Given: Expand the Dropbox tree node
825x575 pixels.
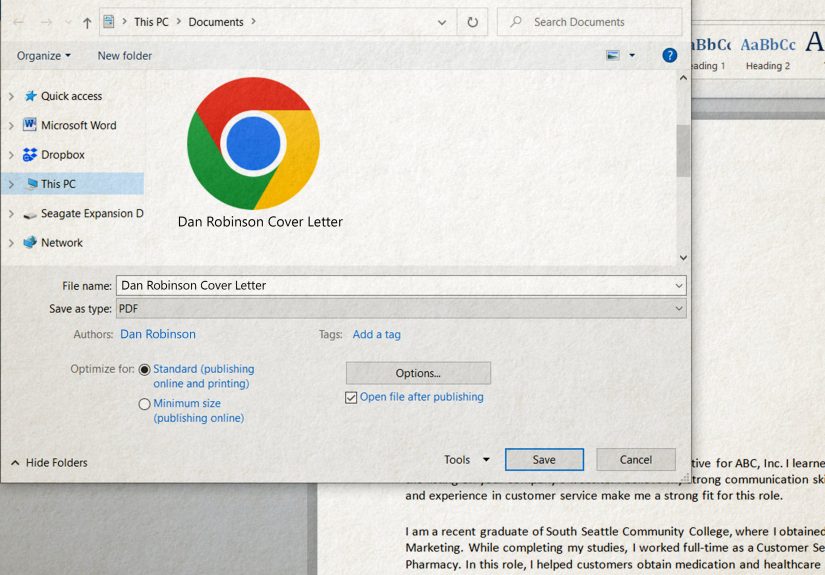Looking at the screenshot, I should [x=12, y=155].
